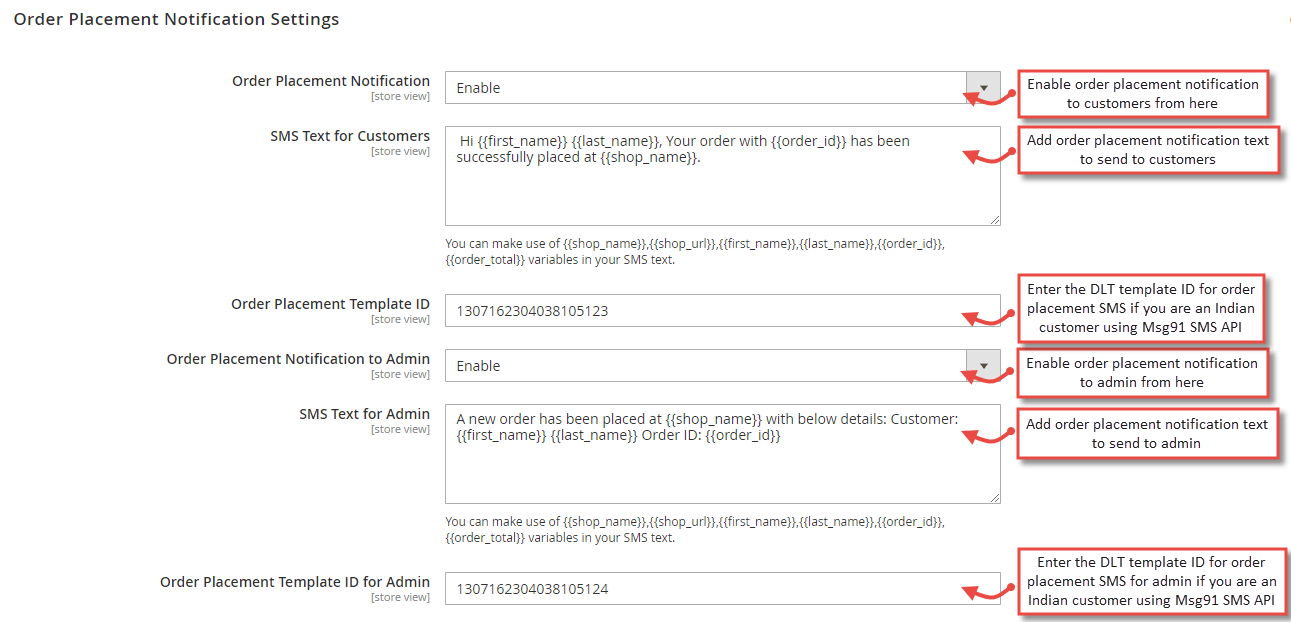Screen dimensions: 1291x622
Task: Open the Order Placement Notification select box
Action: coord(722,88)
